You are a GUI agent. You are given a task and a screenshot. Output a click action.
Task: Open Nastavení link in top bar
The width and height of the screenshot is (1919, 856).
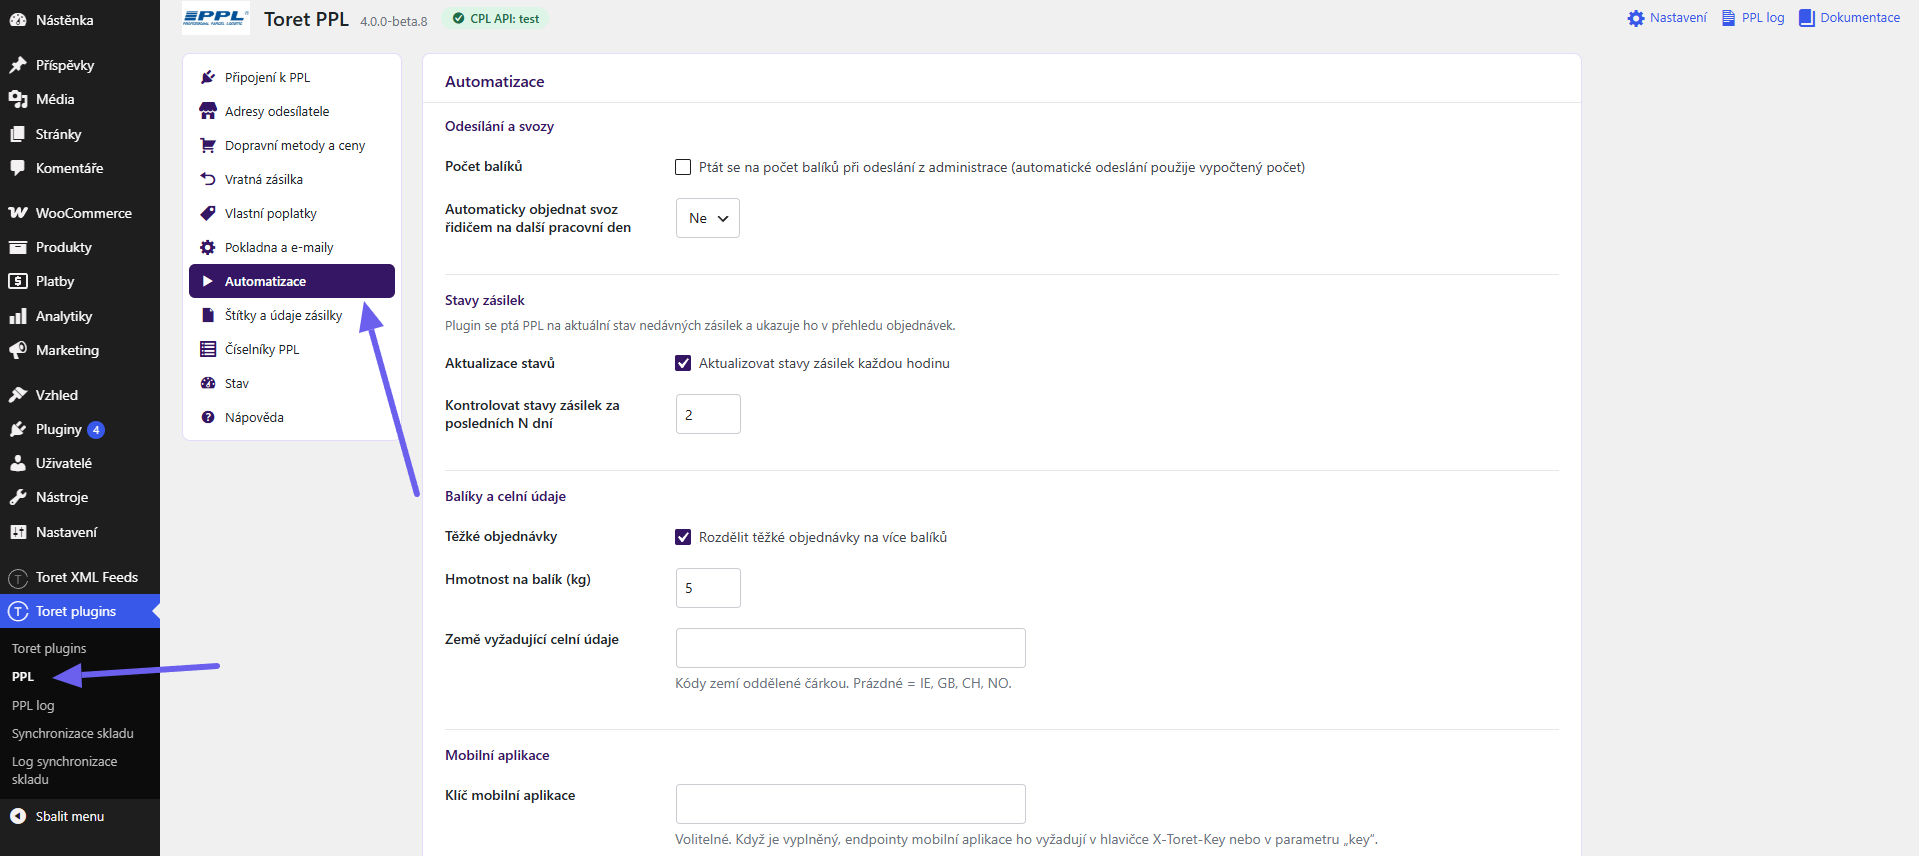tap(1667, 18)
